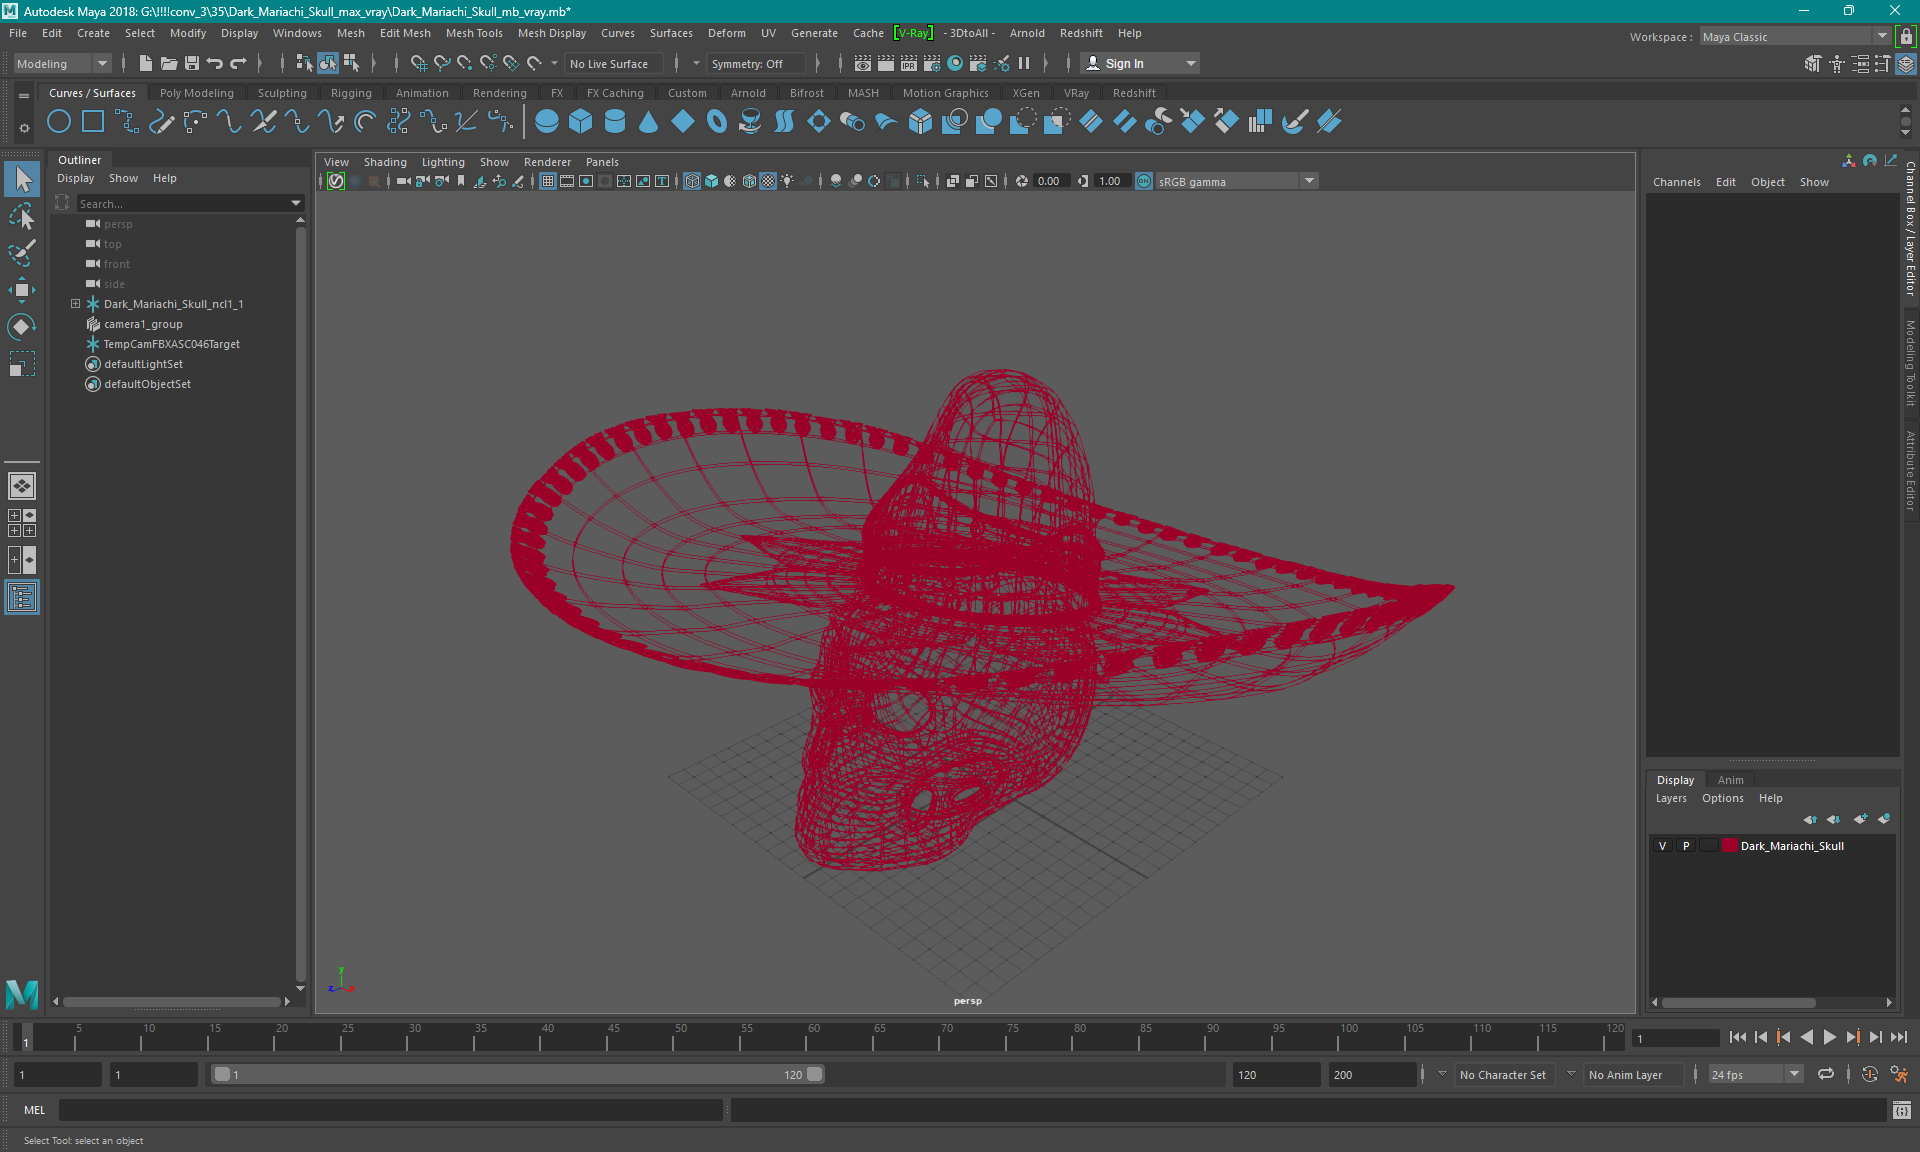The image size is (1920, 1152).
Task: Expand the Panels menu in viewport header
Action: pyautogui.click(x=602, y=162)
